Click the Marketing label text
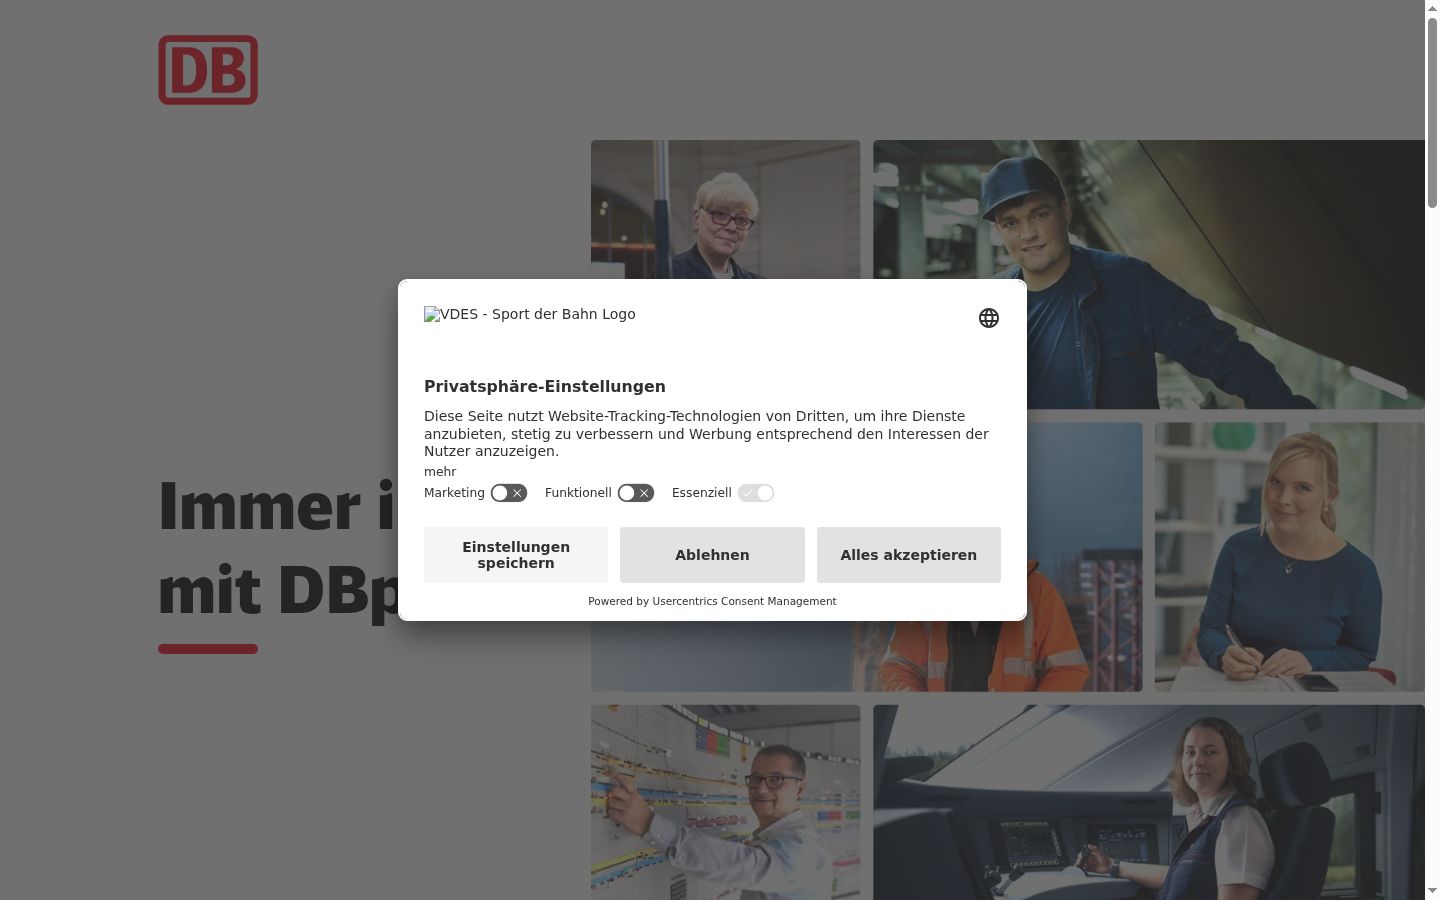 454,493
